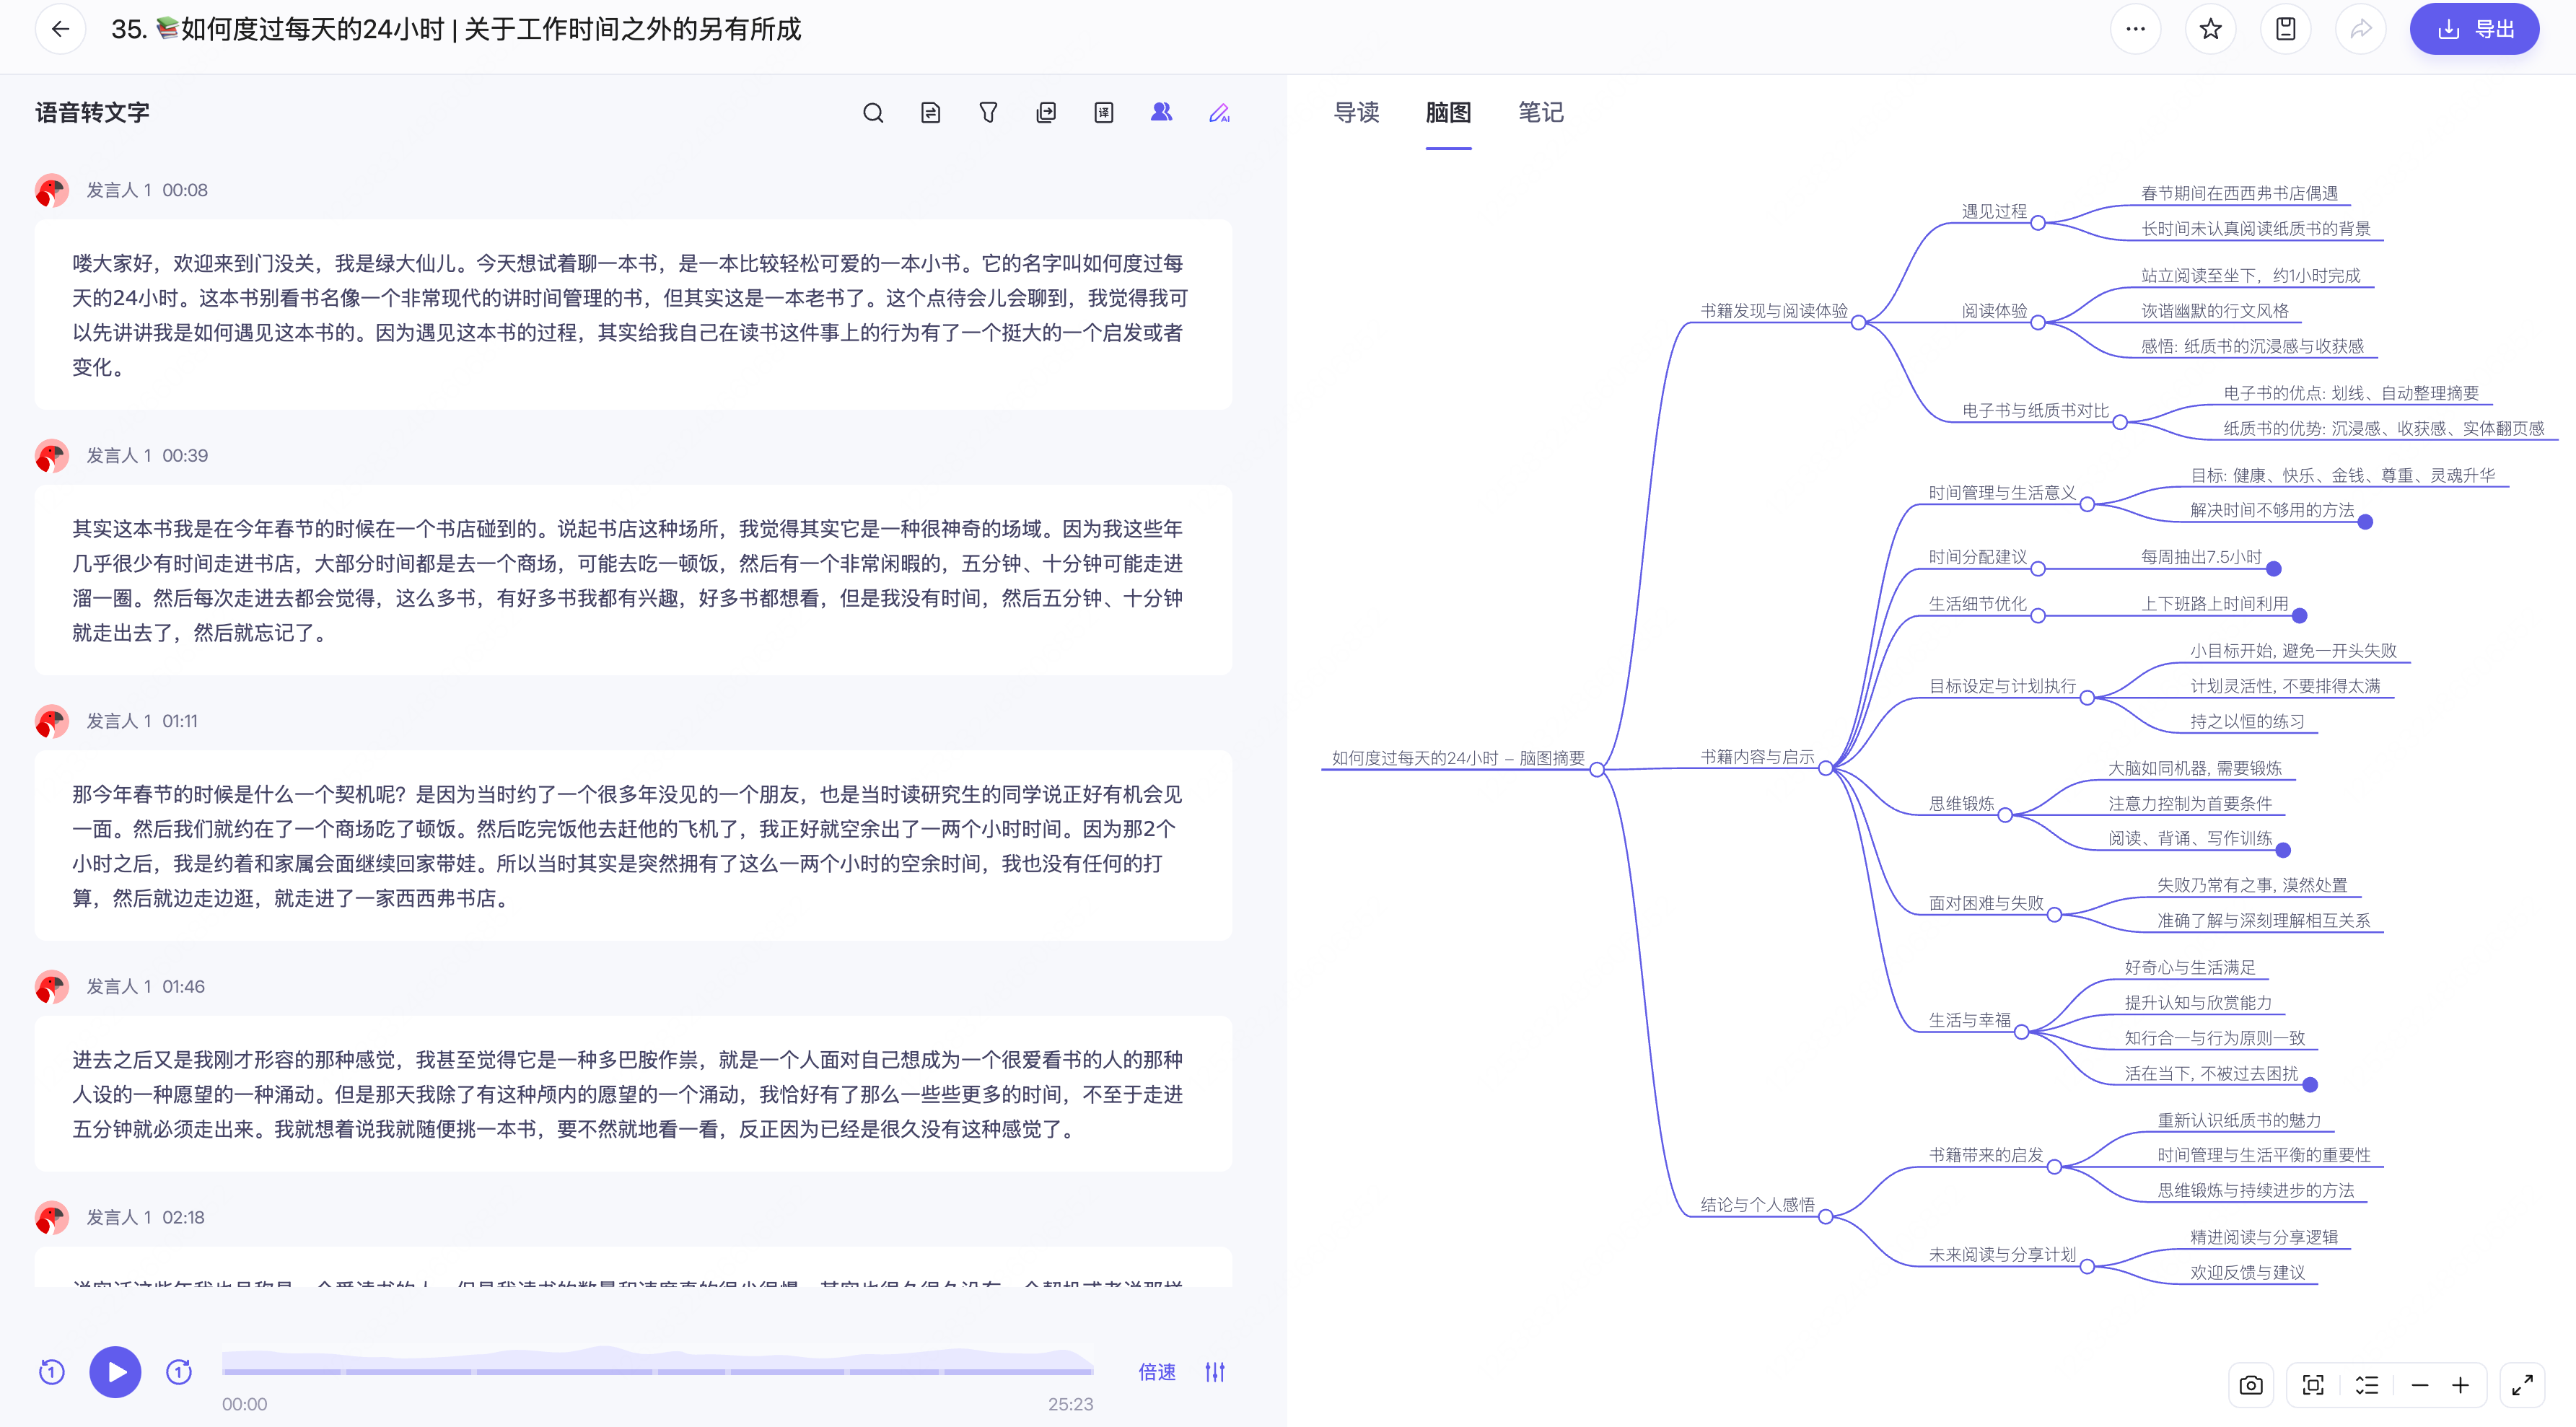Star this recording as a favorite
The image size is (2576, 1427).
[x=2210, y=29]
